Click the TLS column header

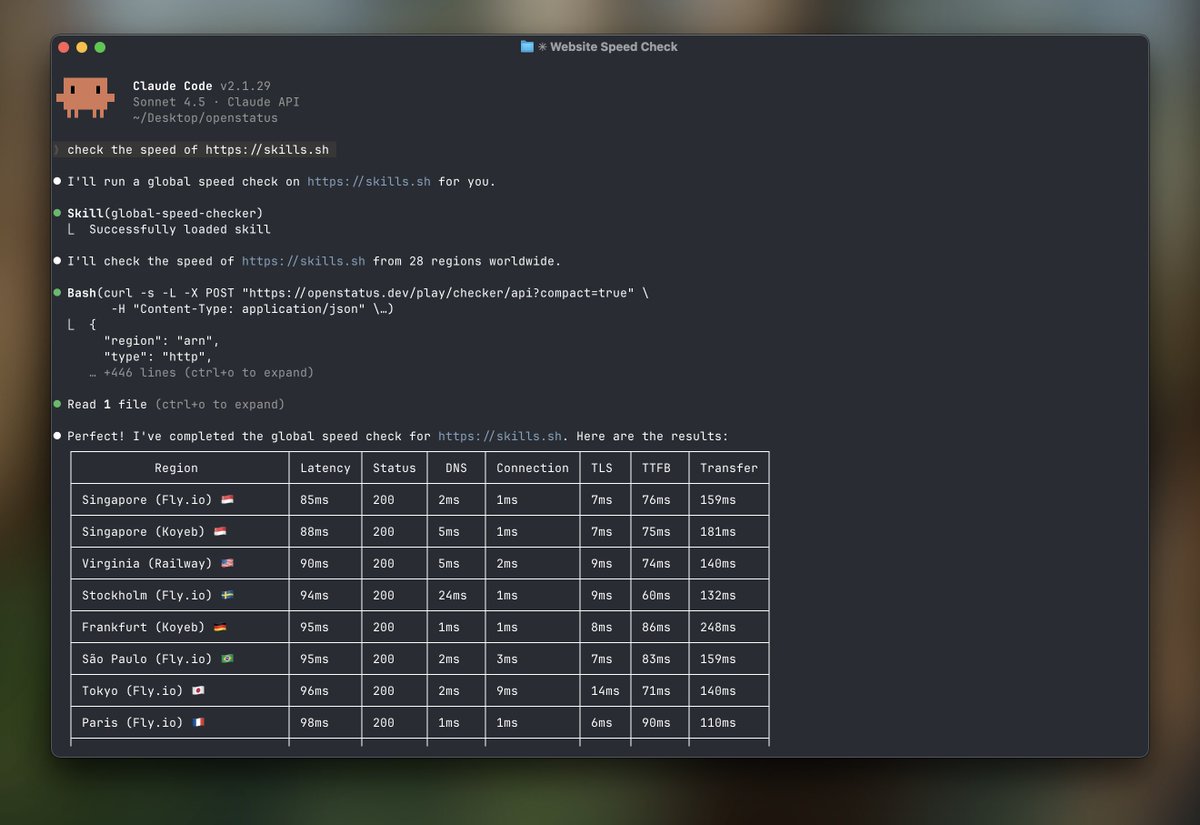(x=601, y=468)
